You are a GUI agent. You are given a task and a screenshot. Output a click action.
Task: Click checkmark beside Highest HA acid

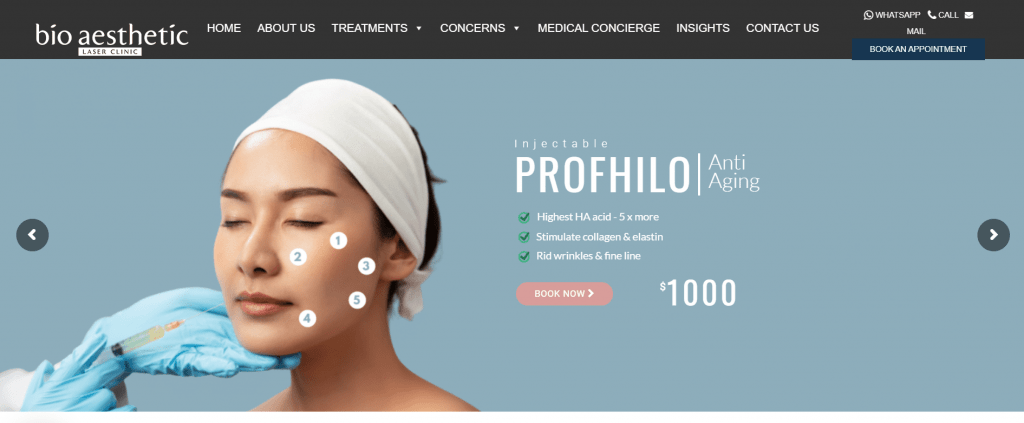tap(524, 217)
